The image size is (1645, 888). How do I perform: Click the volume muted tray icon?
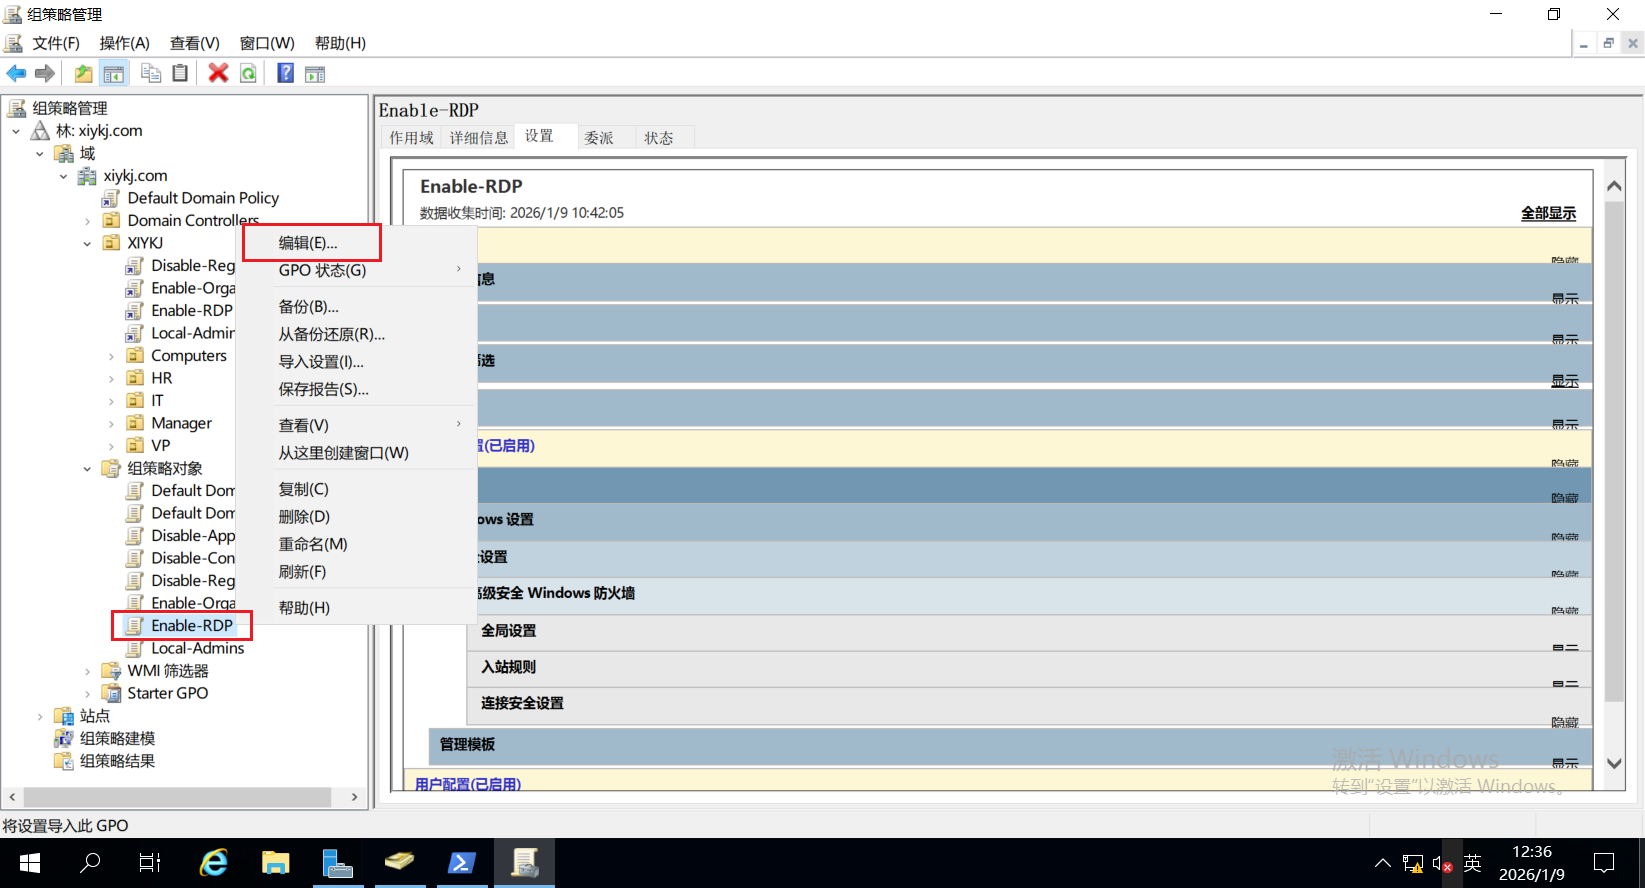[x=1442, y=863]
